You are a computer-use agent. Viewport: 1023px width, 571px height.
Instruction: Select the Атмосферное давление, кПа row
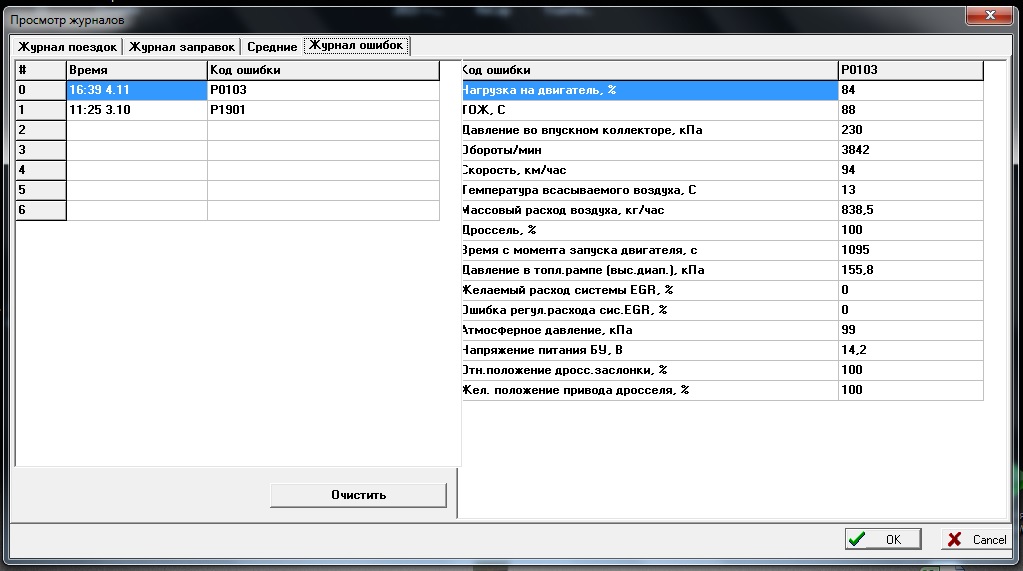(648, 330)
